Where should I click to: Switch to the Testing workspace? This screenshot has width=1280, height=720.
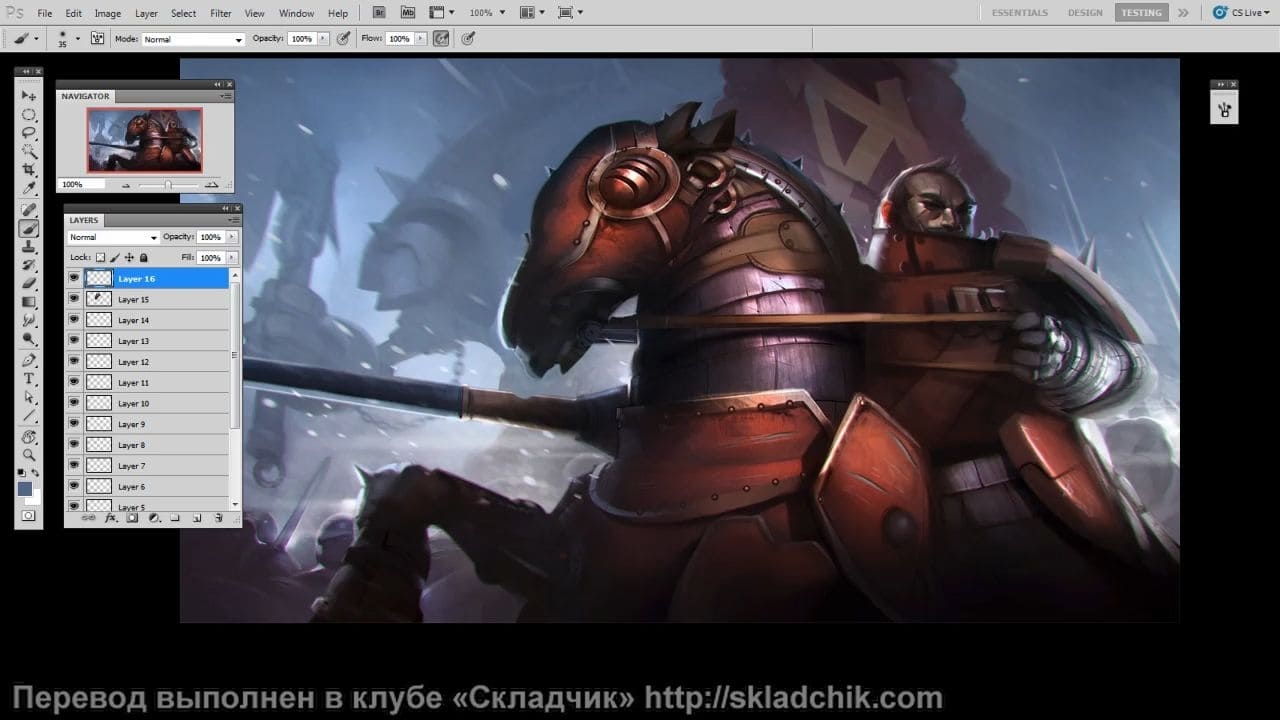(x=1141, y=13)
